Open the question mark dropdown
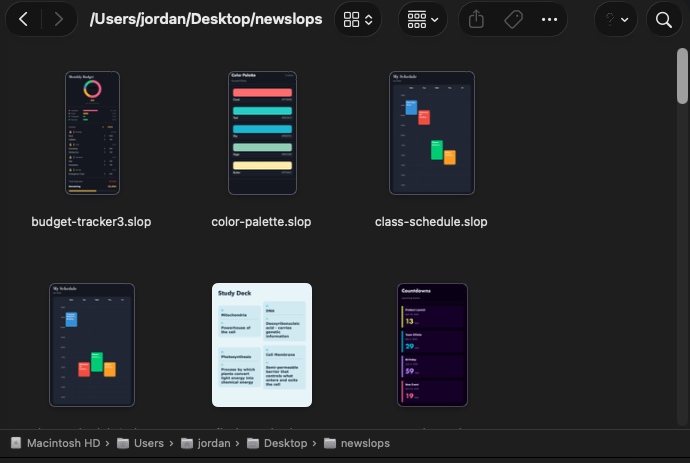The width and height of the screenshot is (690, 463). [x=616, y=19]
